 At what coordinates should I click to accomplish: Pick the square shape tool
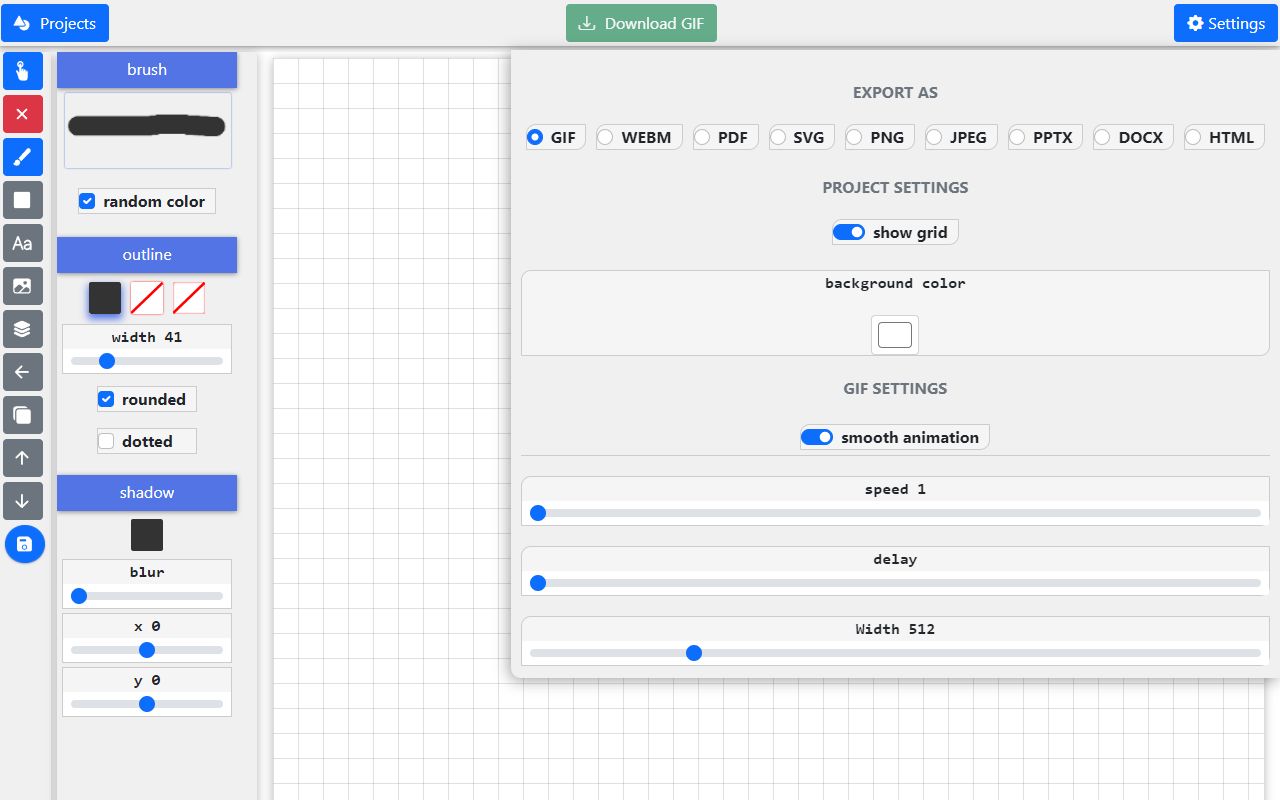[22, 200]
